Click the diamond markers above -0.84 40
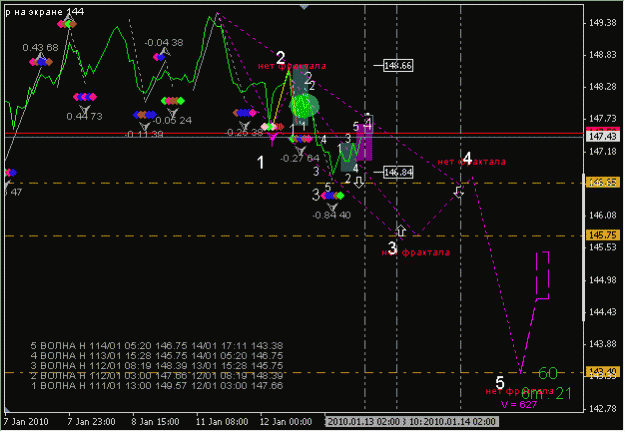625x432 pixels. click(332, 196)
